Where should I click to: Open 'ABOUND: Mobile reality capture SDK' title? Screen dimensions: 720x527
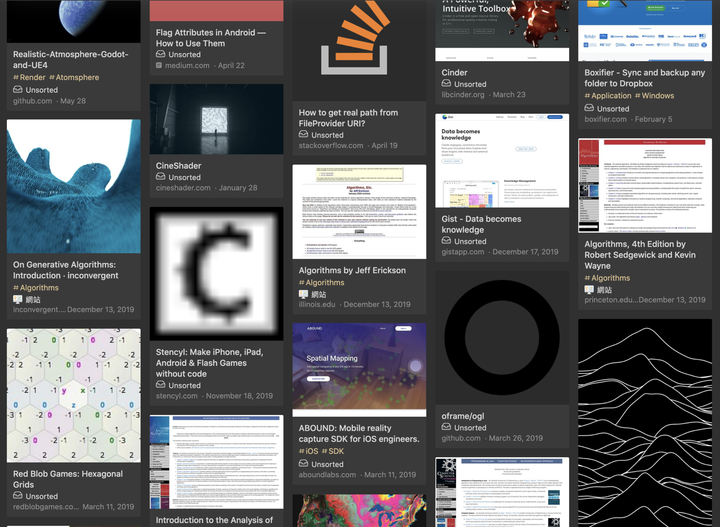359,433
